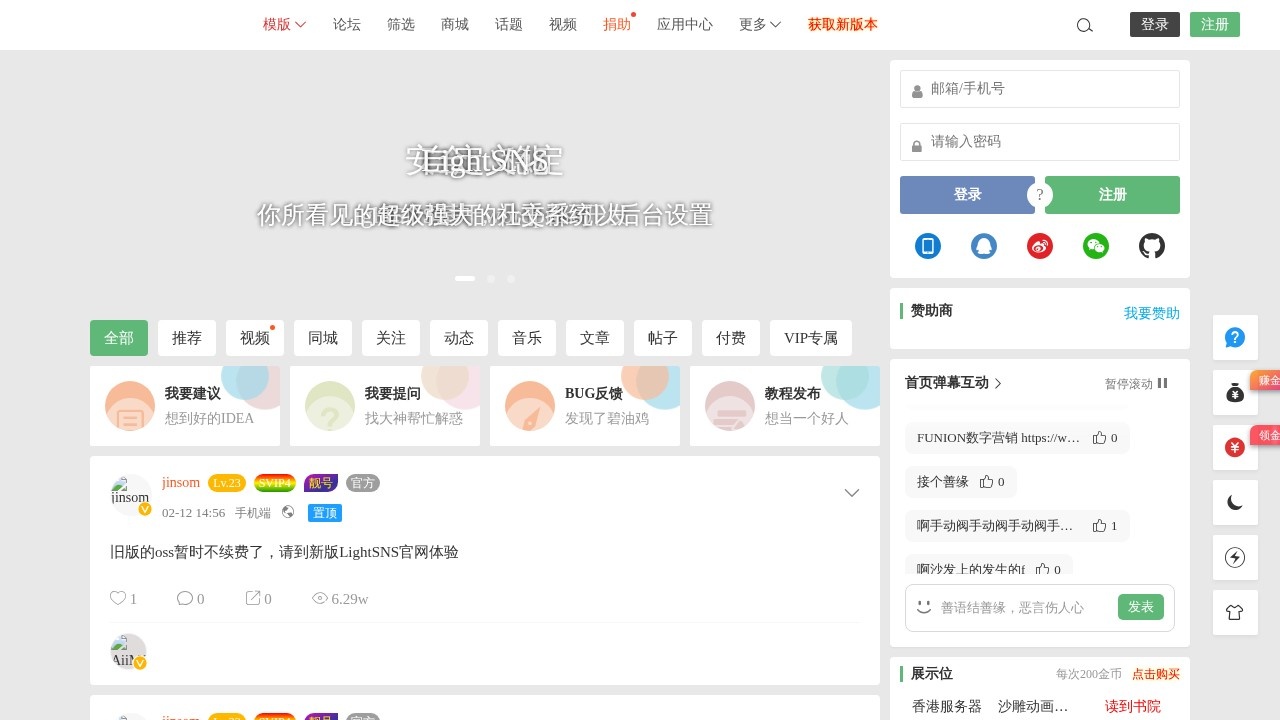This screenshot has width=1280, height=720.
Task: Open the 论坛 navigation menu item
Action: 347,25
